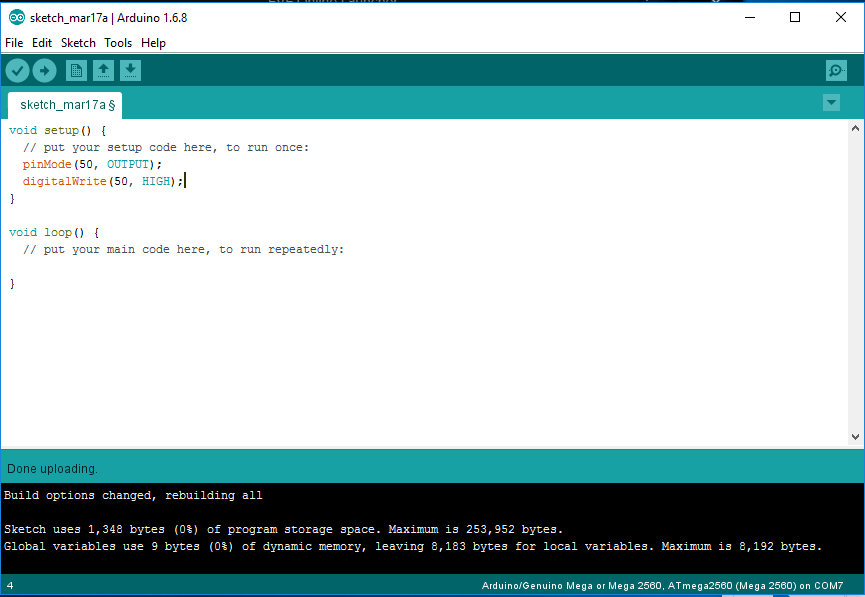This screenshot has height=597, width=865.
Task: Click the editor scrollbar down arrow
Action: pyautogui.click(x=855, y=436)
